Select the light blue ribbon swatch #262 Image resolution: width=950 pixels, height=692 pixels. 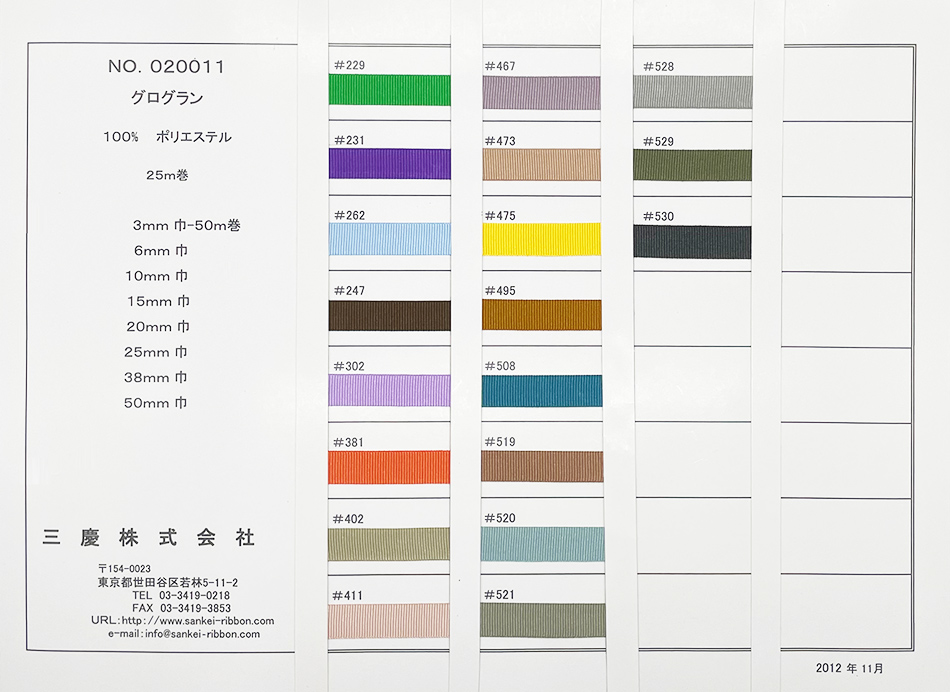[390, 239]
